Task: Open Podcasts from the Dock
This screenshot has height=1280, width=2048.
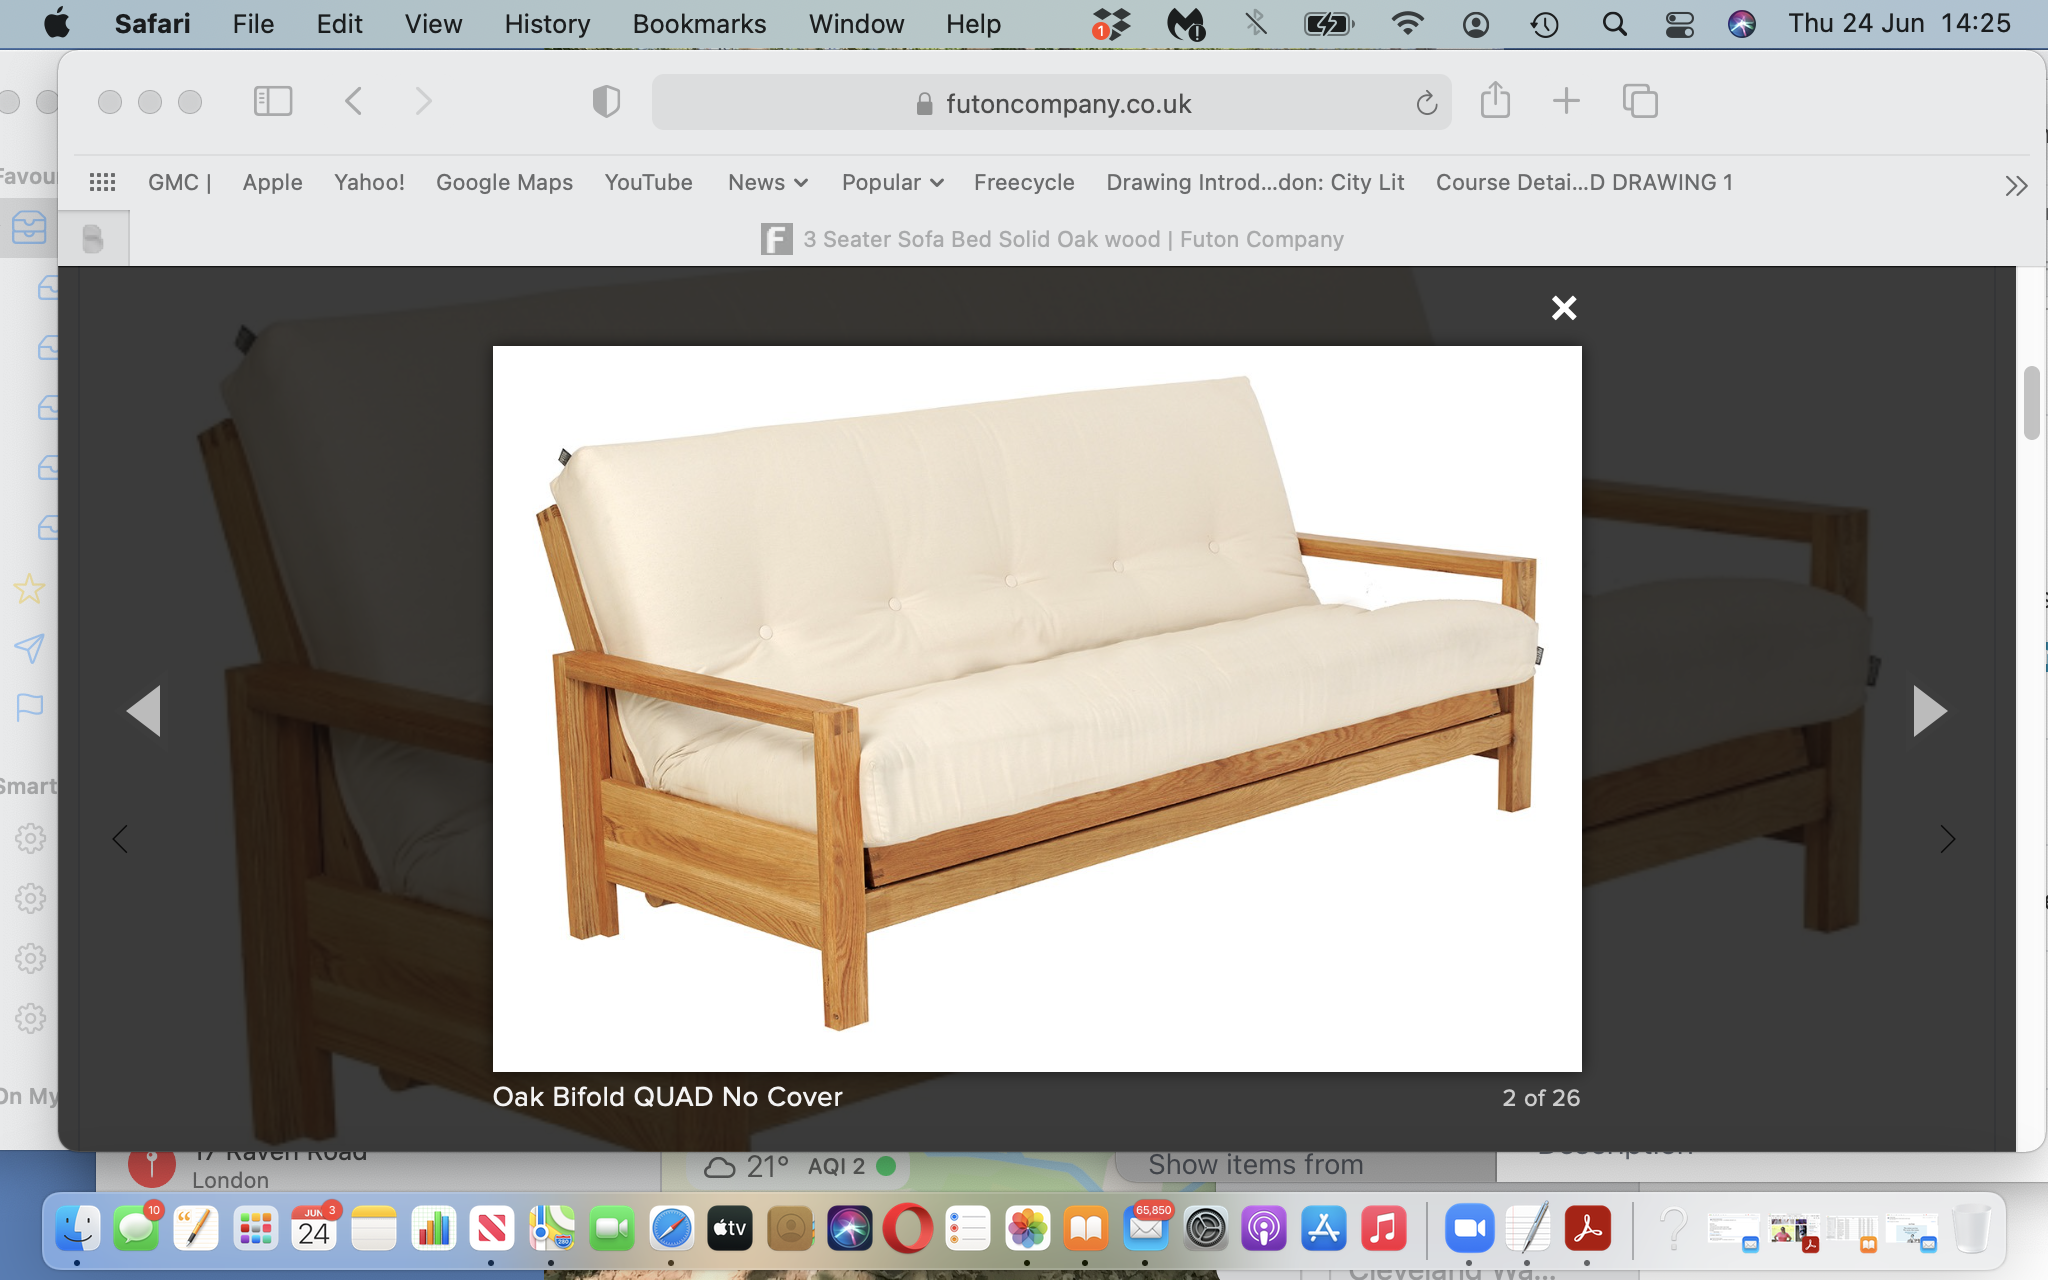Action: click(1265, 1230)
